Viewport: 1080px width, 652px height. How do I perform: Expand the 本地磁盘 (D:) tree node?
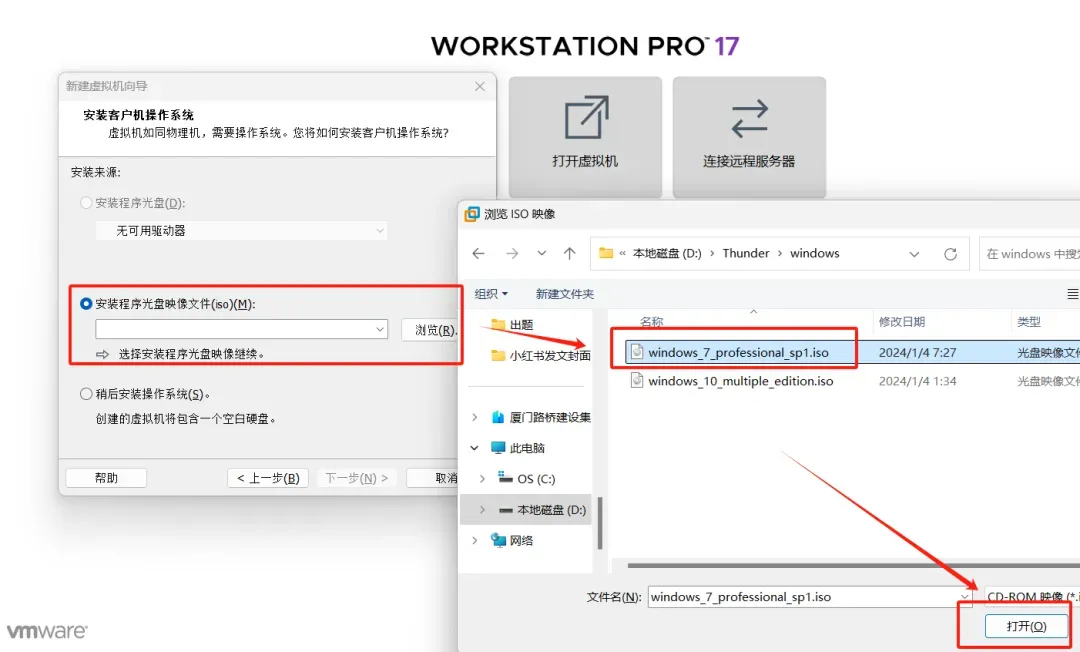click(482, 509)
